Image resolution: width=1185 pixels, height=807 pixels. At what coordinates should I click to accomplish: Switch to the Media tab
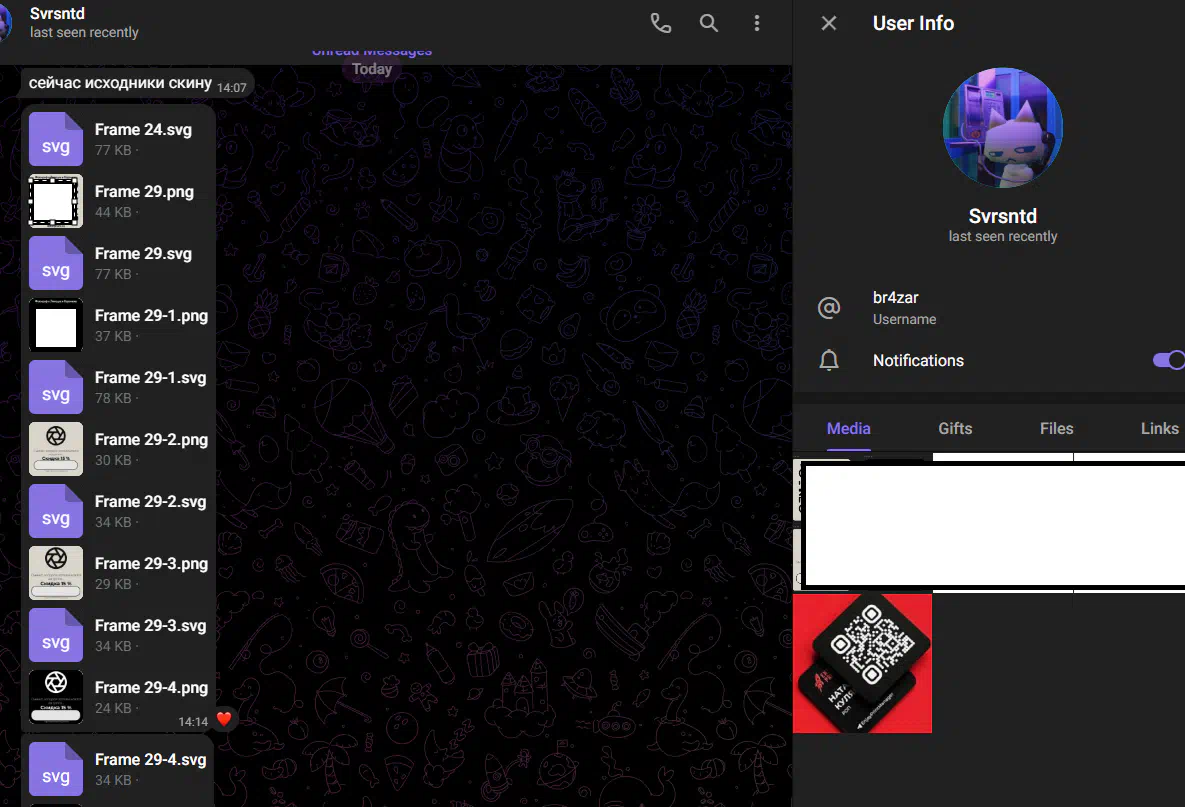click(849, 428)
